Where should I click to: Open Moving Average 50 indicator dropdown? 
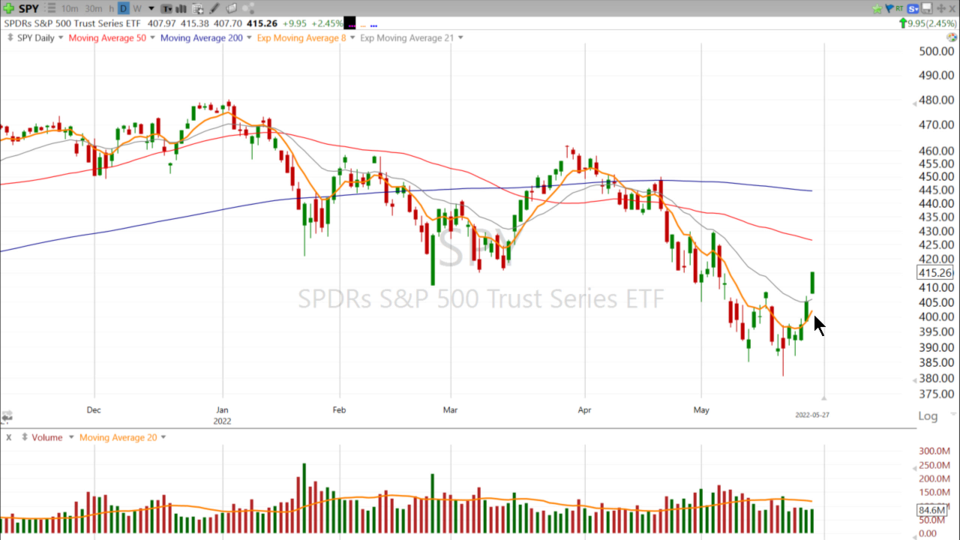[107, 38]
